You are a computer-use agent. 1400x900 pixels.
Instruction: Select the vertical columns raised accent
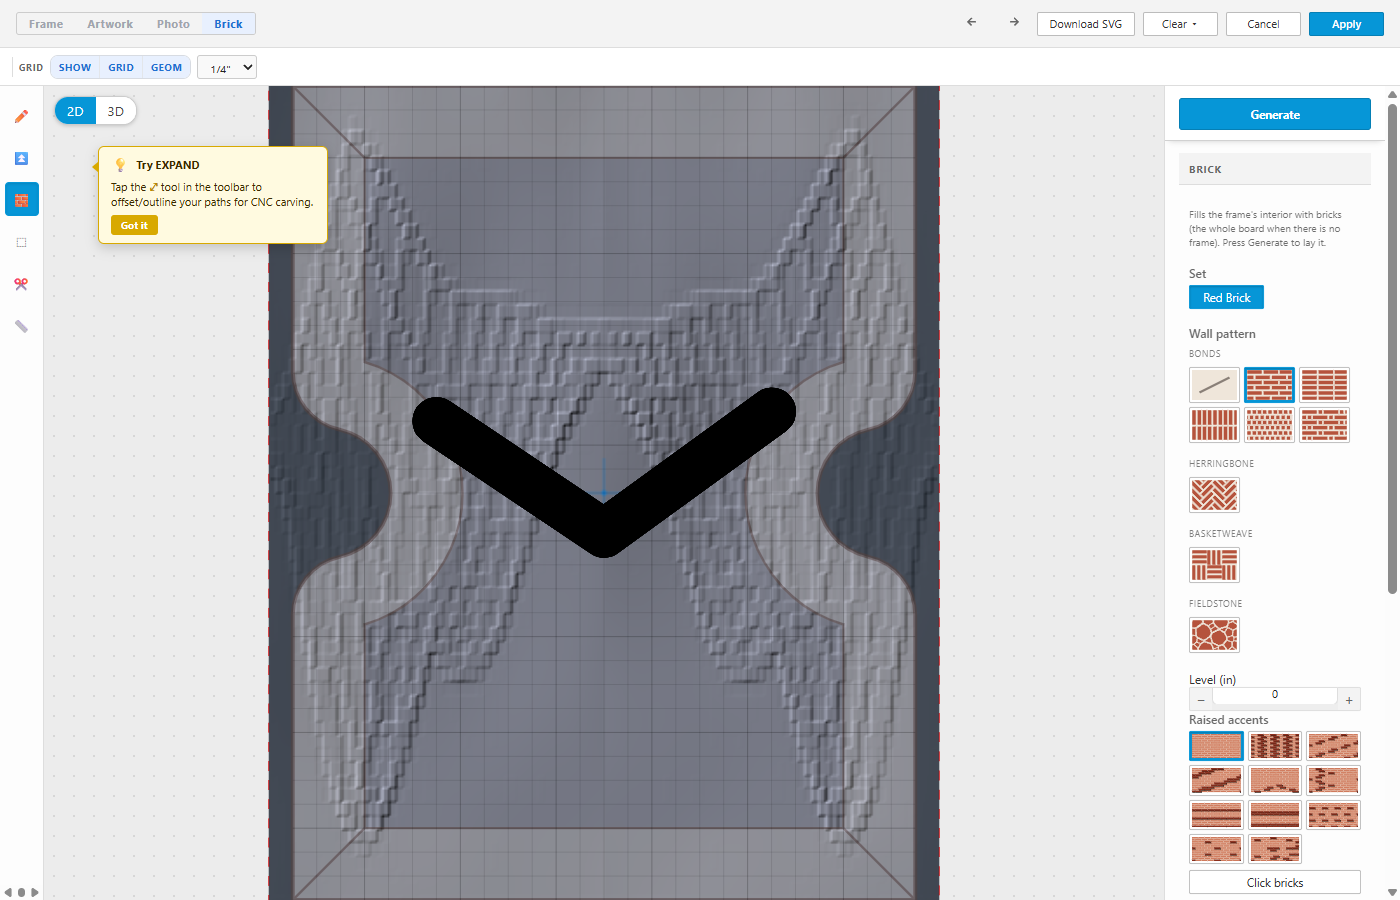point(1275,746)
